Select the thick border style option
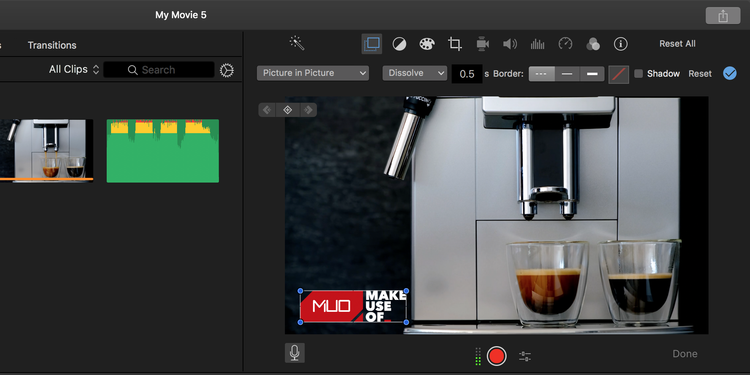This screenshot has width=750, height=375. [592, 74]
